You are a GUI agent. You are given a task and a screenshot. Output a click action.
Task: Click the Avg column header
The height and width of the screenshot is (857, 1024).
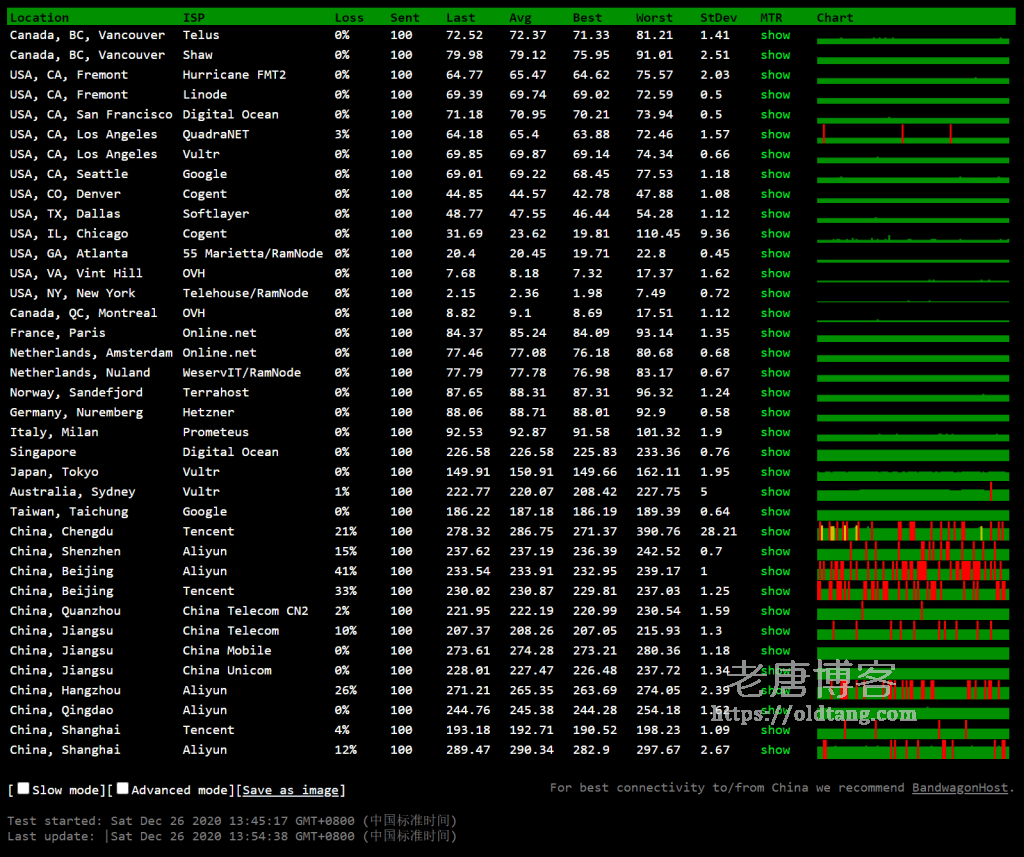click(520, 17)
